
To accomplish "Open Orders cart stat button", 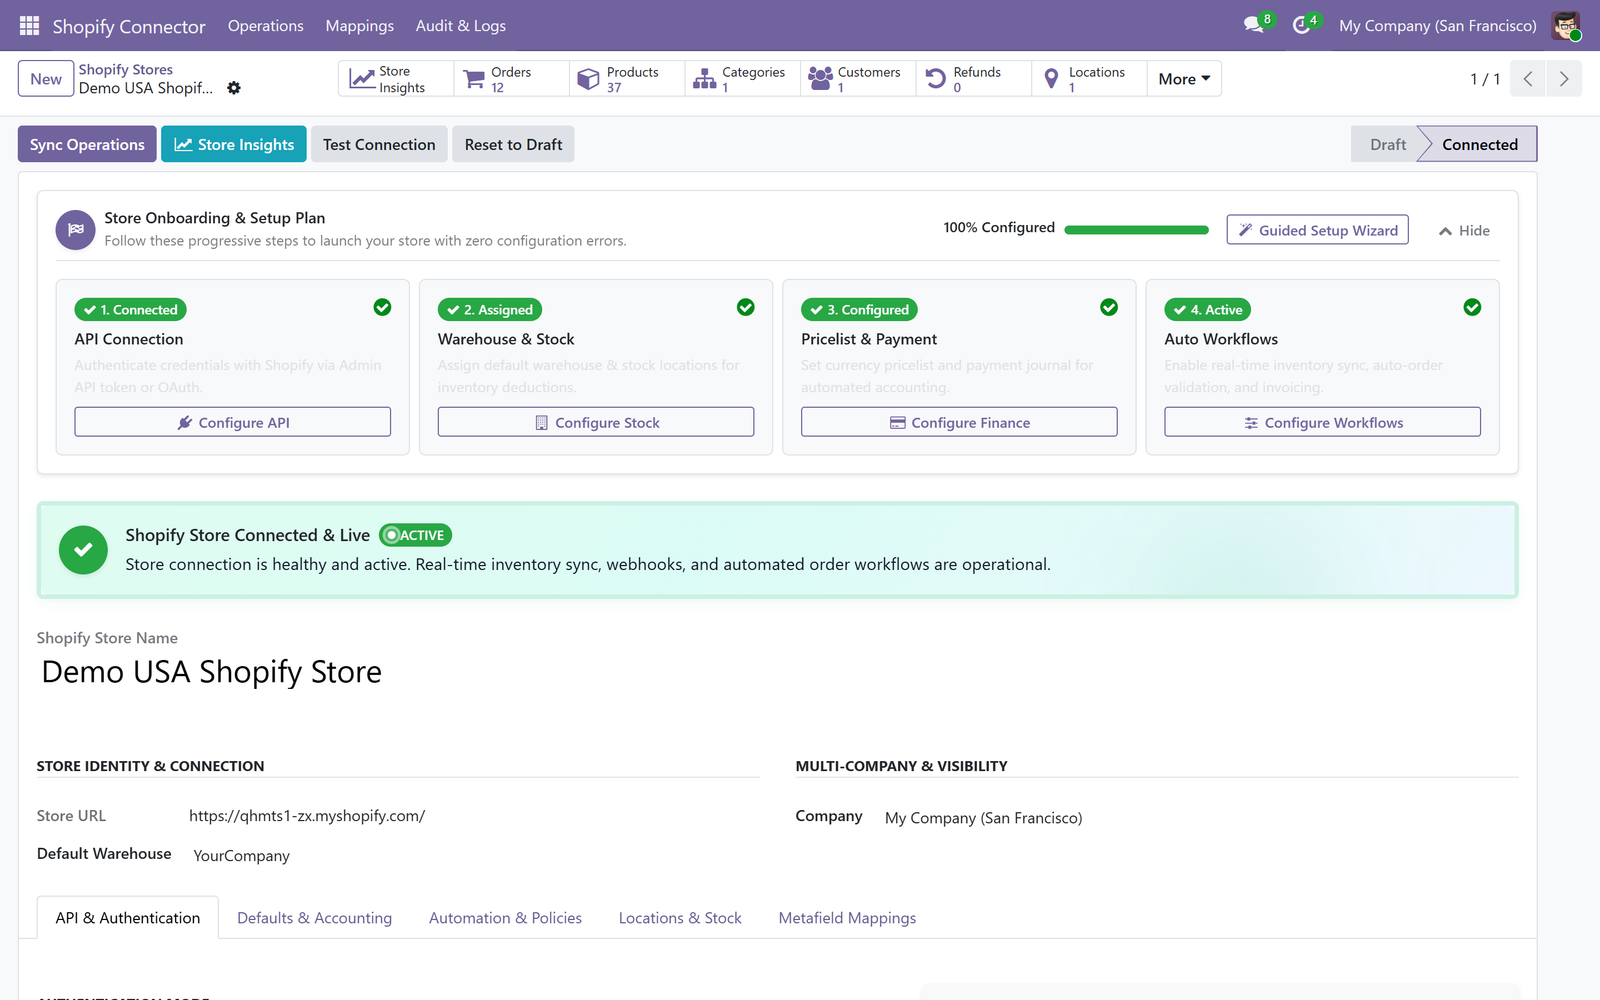I will coord(512,79).
